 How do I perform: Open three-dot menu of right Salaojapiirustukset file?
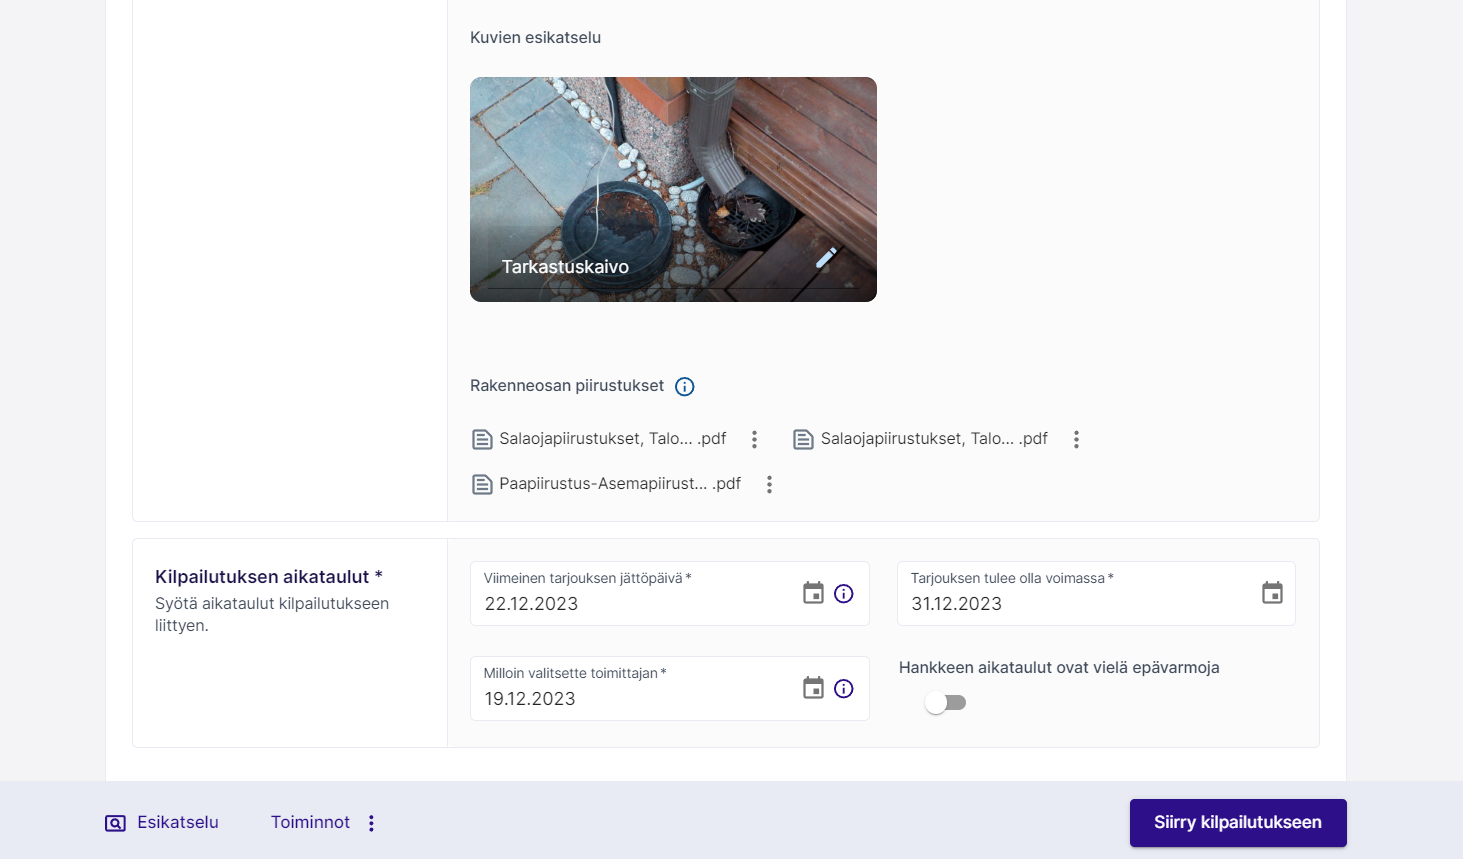pos(1076,440)
